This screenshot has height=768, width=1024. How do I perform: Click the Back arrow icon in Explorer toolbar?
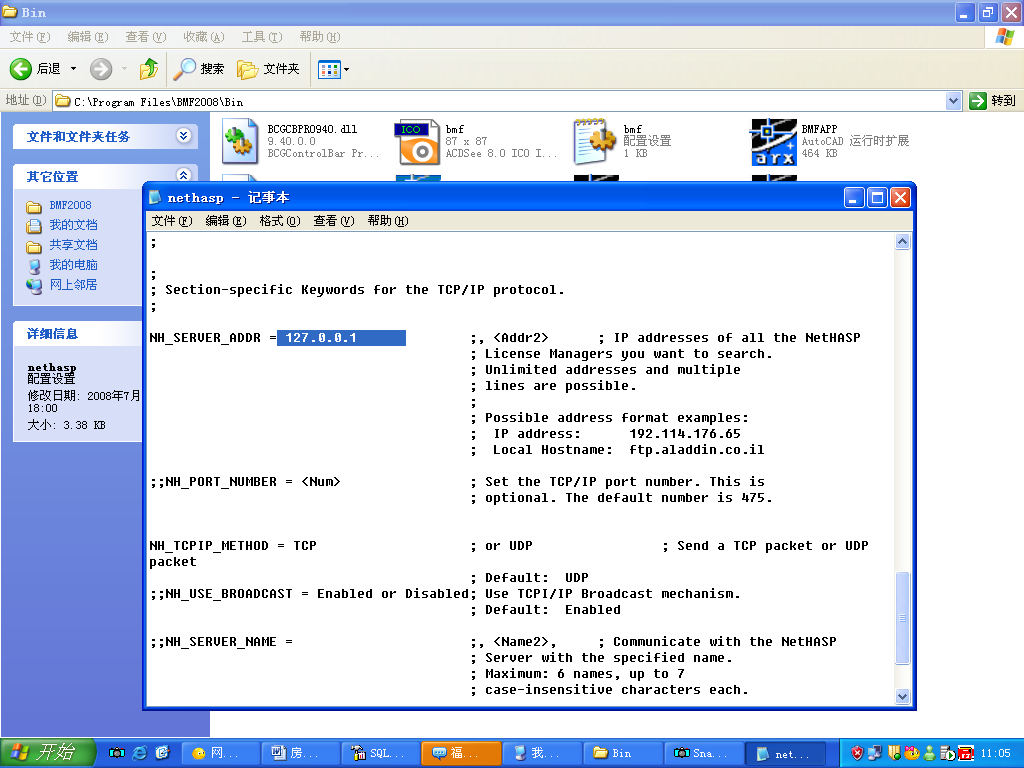pos(20,69)
